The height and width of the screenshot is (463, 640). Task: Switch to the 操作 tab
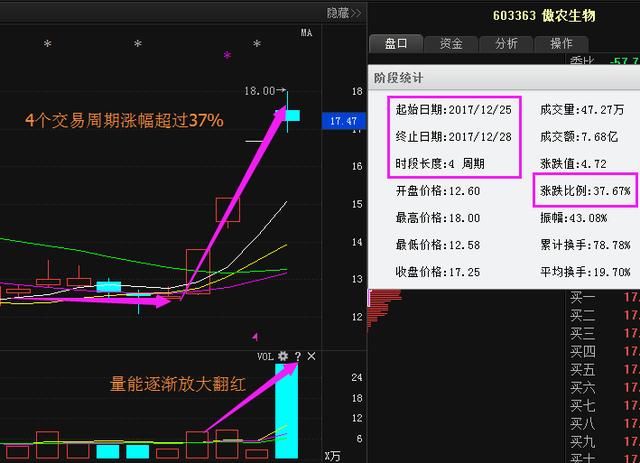561,43
